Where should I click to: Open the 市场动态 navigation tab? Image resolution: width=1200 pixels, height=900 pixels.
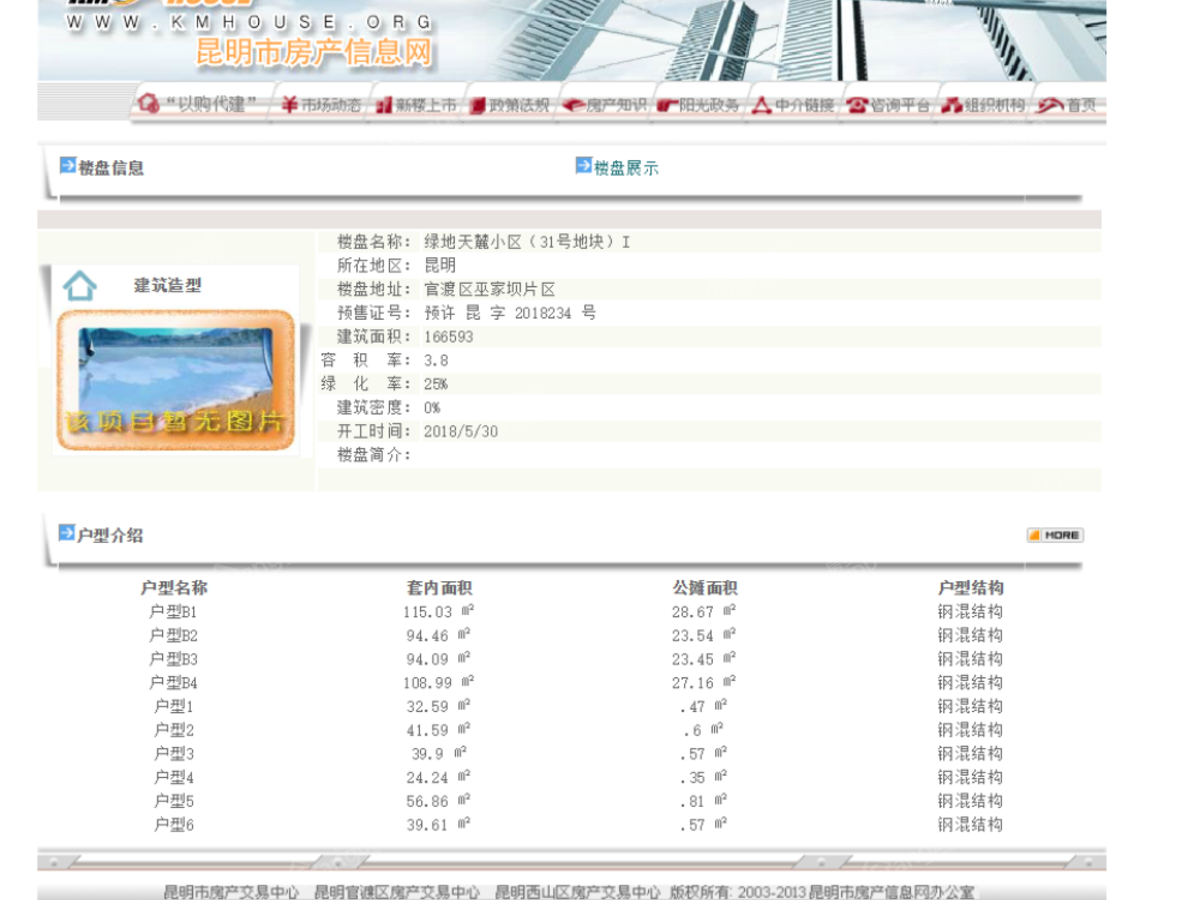320,104
